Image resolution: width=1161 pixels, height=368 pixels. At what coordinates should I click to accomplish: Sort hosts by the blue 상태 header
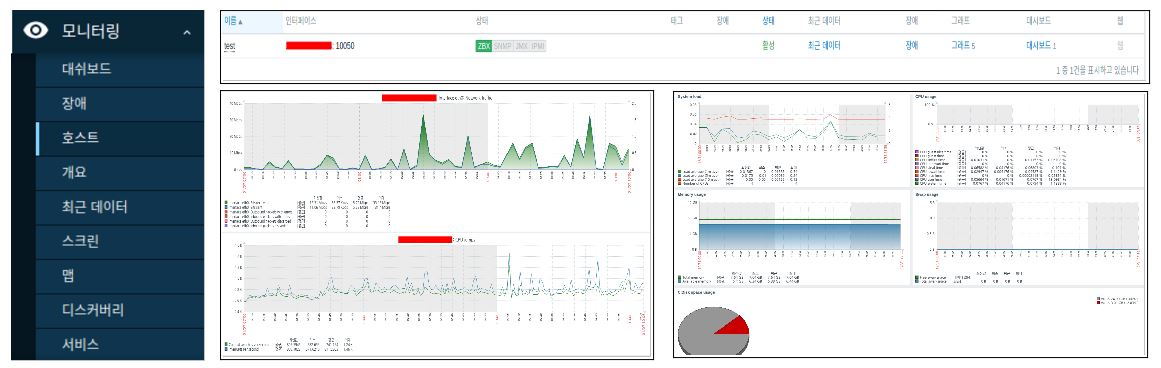click(x=768, y=21)
